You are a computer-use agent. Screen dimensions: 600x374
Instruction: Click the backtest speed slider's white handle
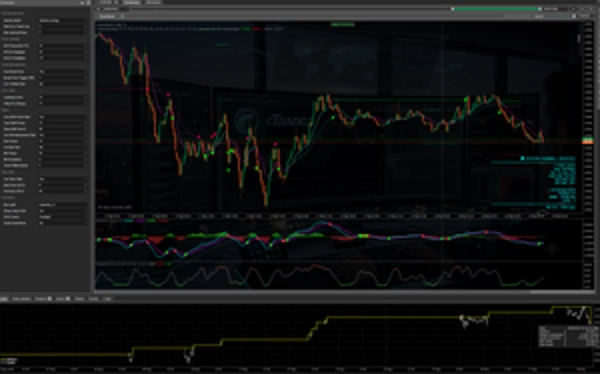(x=574, y=16)
